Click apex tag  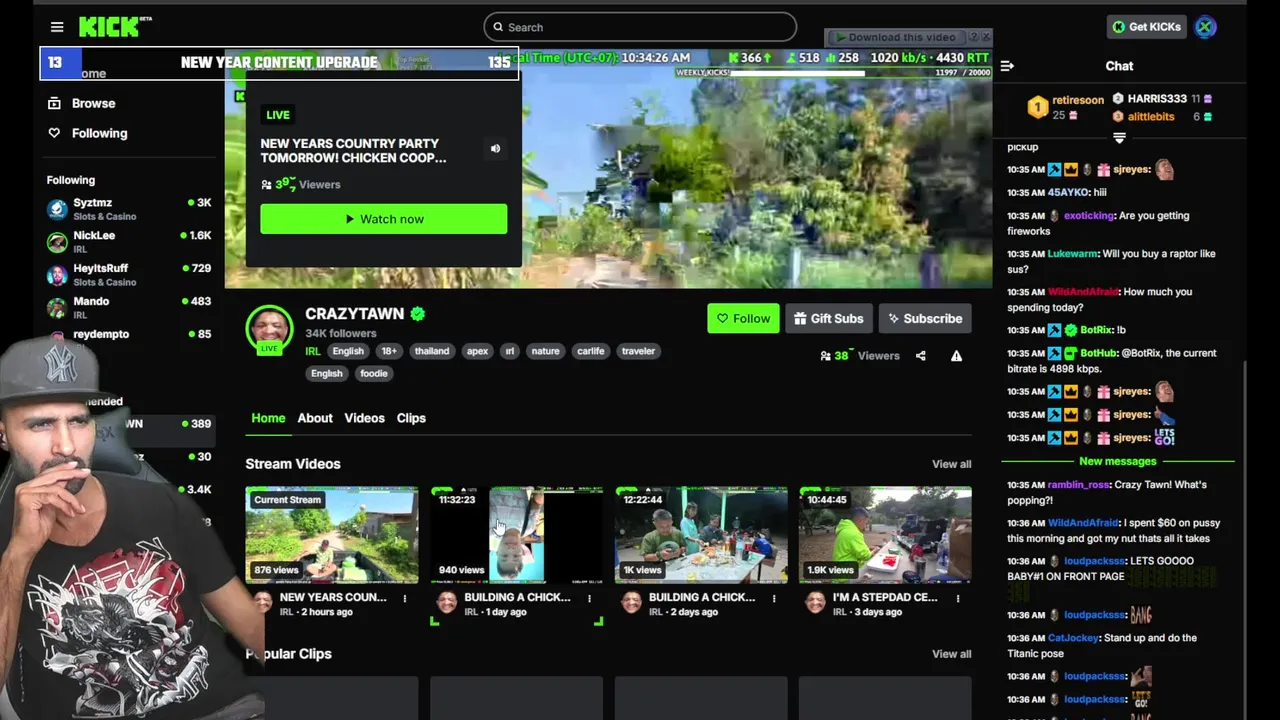(478, 351)
